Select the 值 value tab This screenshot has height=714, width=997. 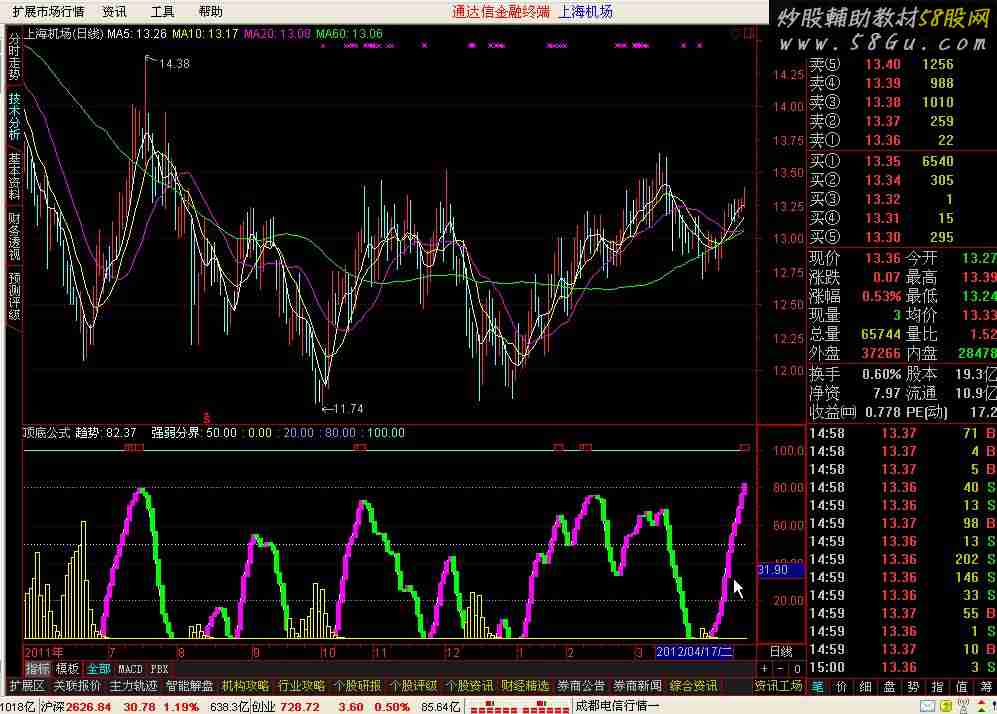[961, 687]
